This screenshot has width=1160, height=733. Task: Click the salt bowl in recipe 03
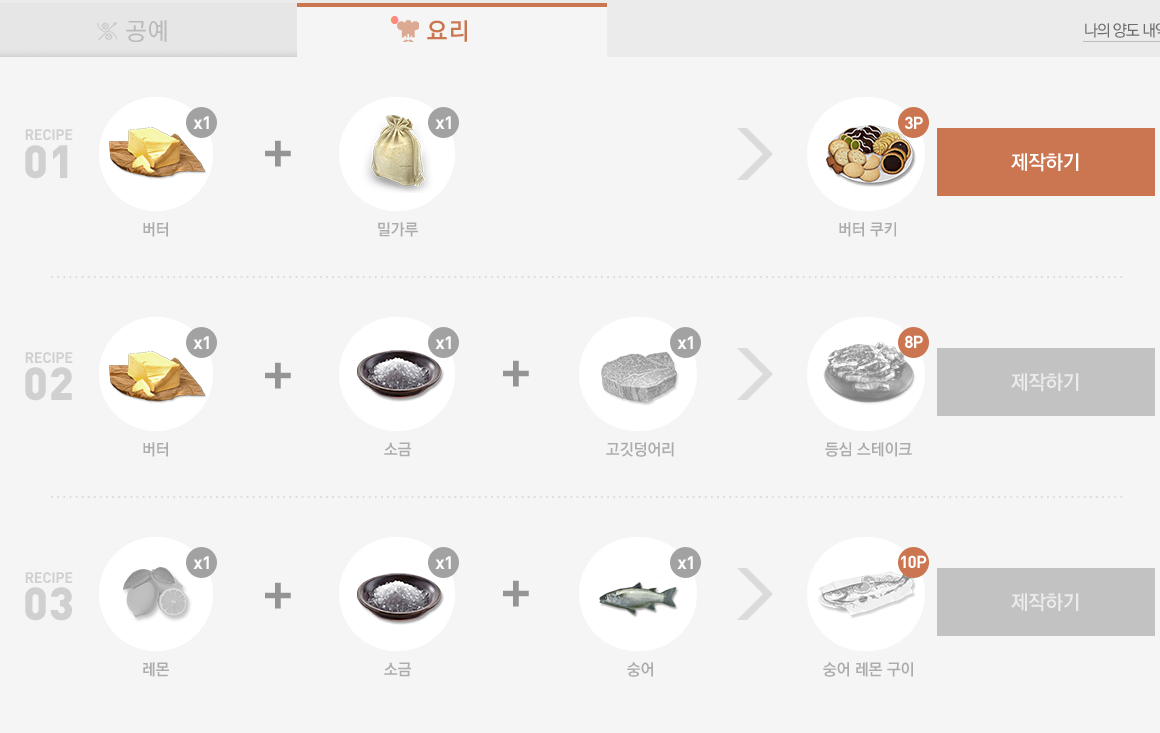tap(397, 595)
